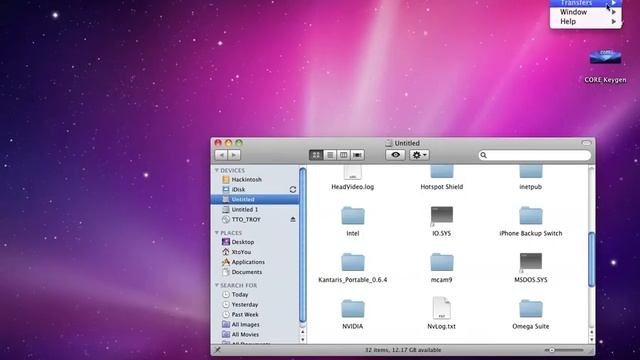Image resolution: width=640 pixels, height=360 pixels.
Task: Eject the TTO_TROY disc
Action: coord(293,220)
